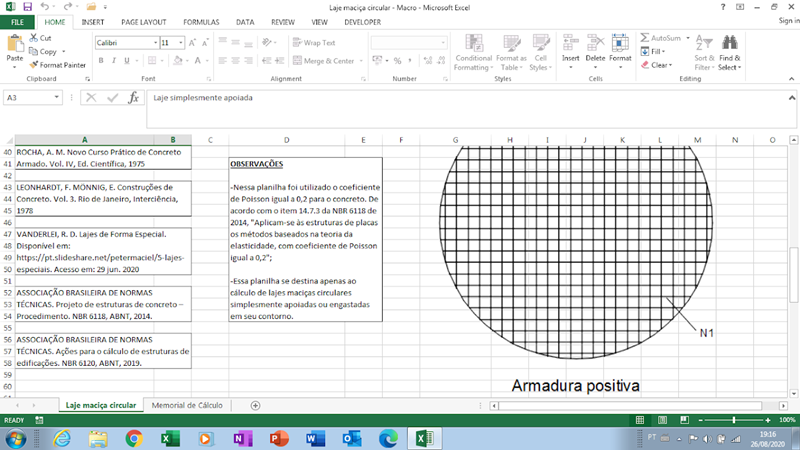Click the font color A button
The height and width of the screenshot is (450, 800).
click(x=197, y=61)
